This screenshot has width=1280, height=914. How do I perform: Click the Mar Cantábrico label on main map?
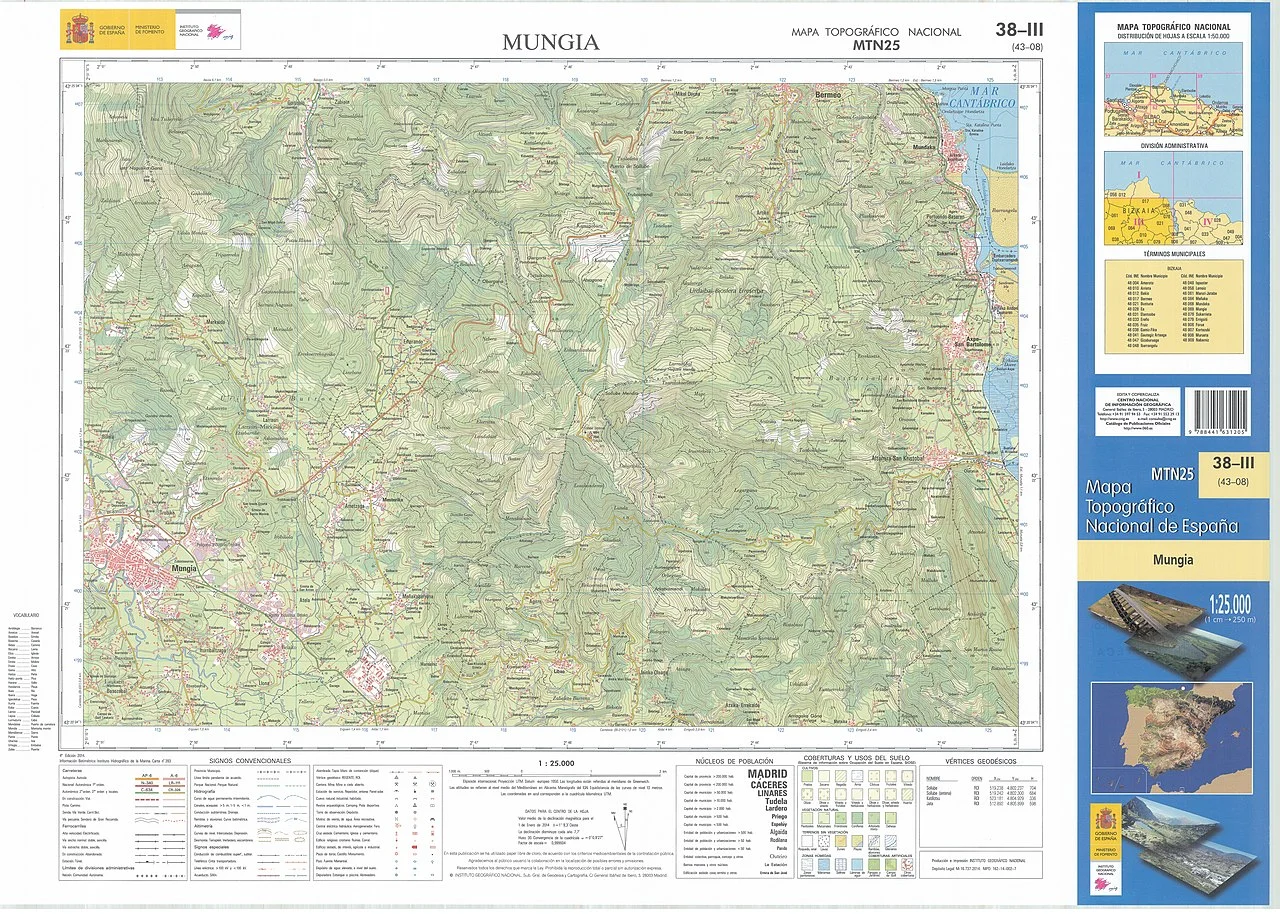(x=980, y=98)
